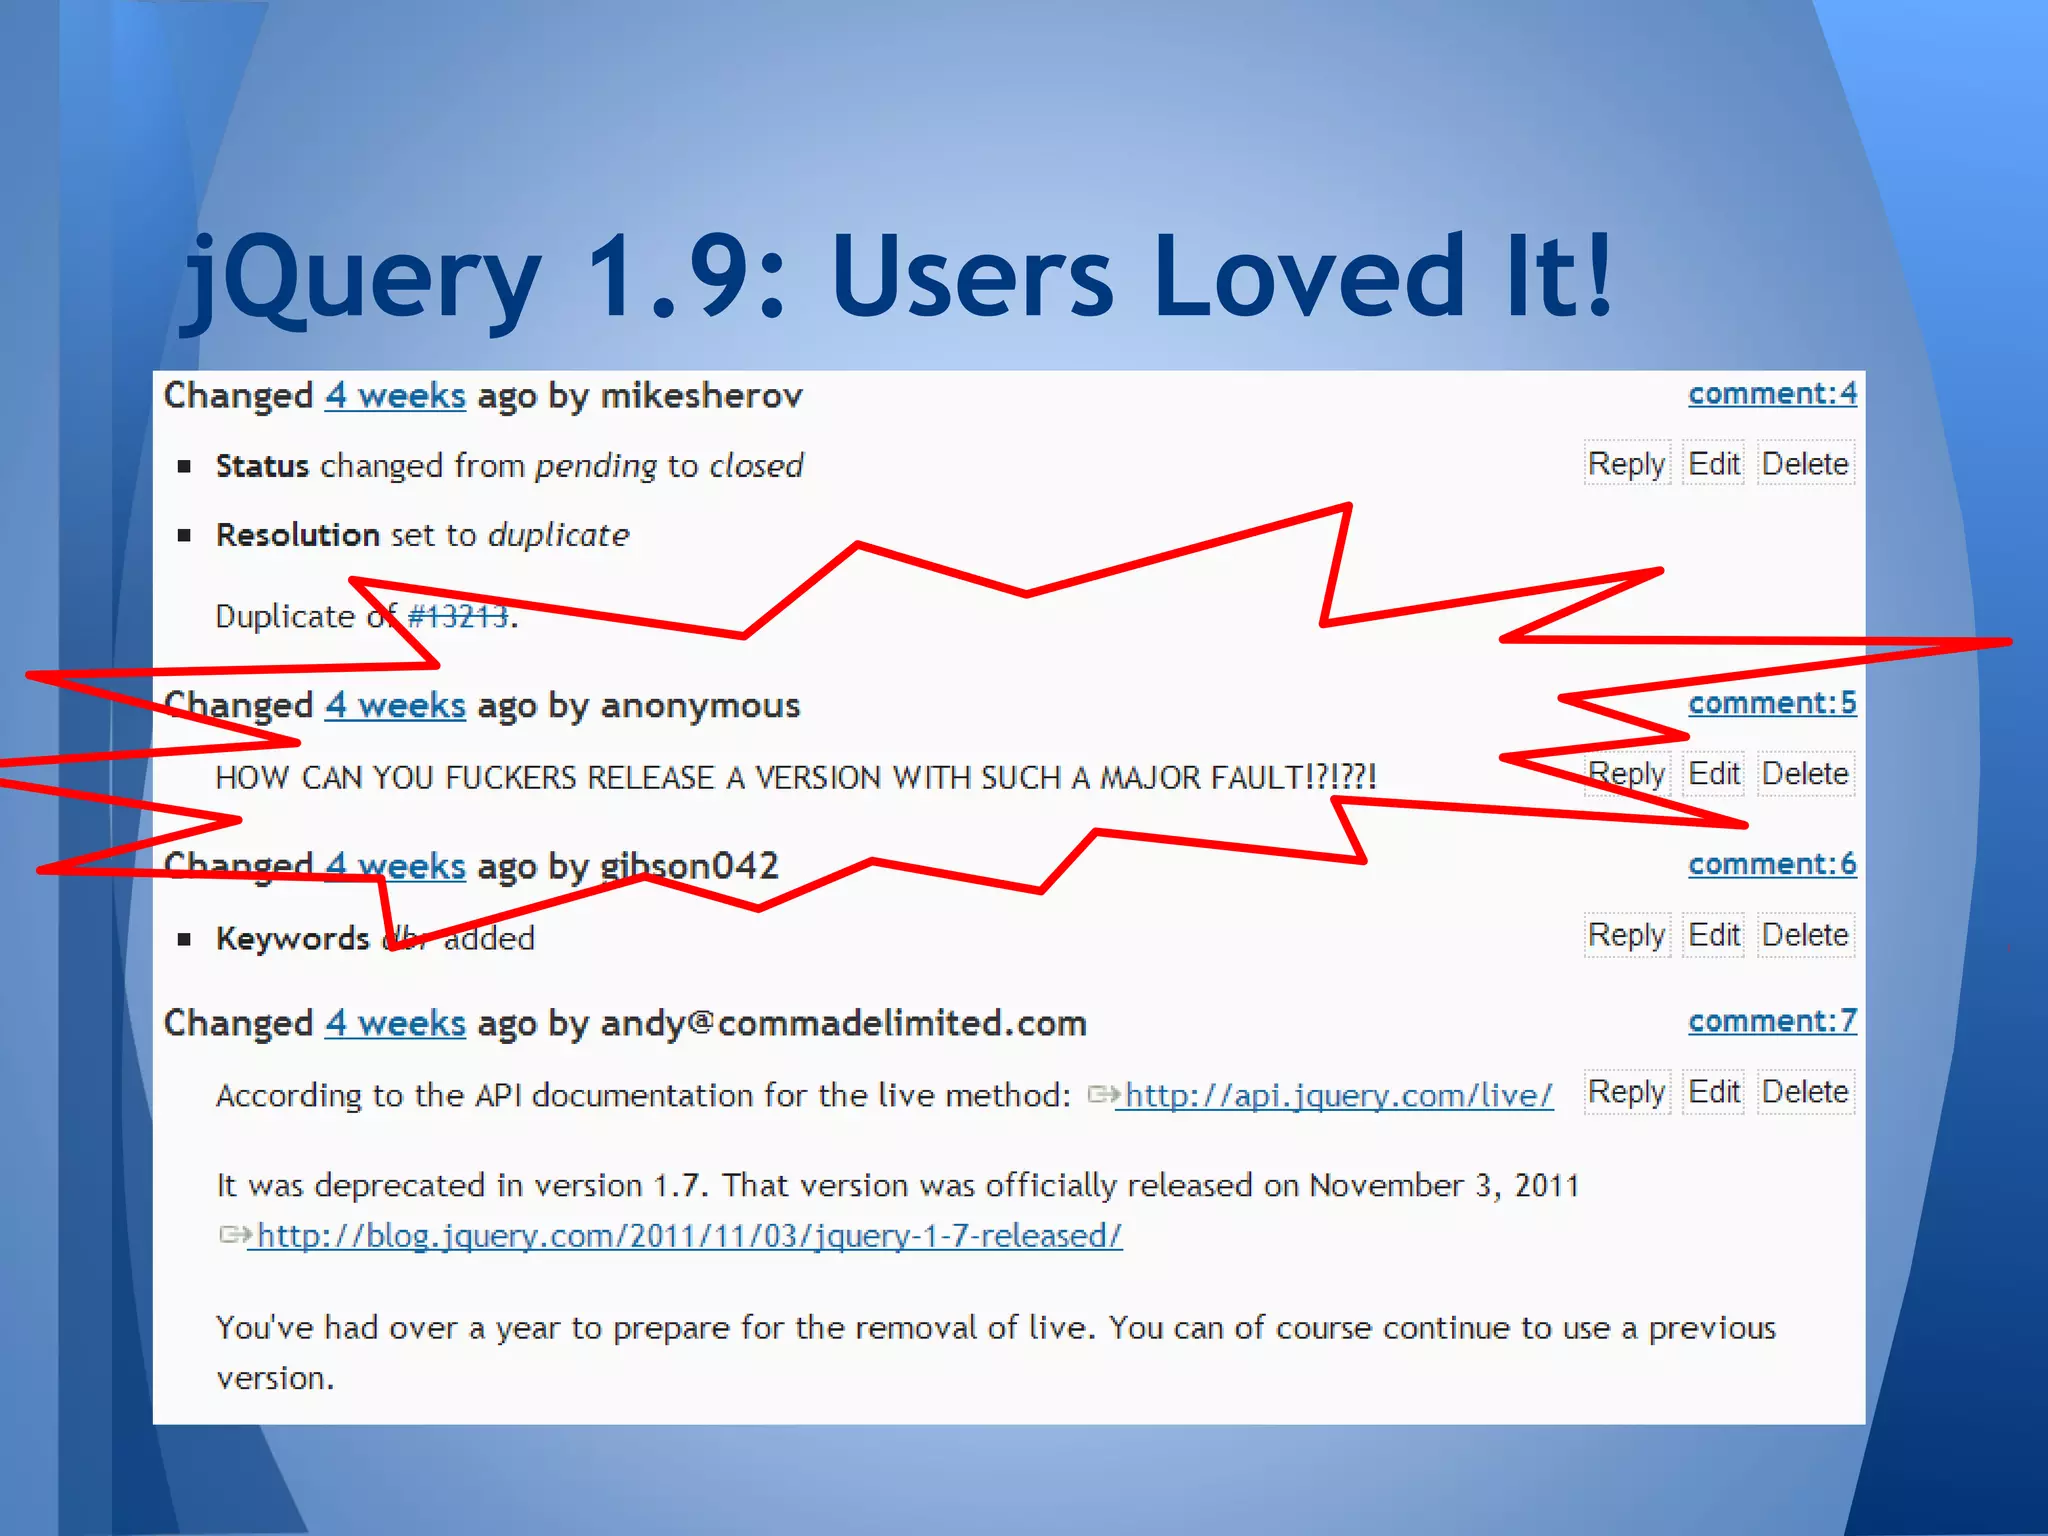
Task: Click Reply on mikesherov's comment
Action: [1627, 463]
